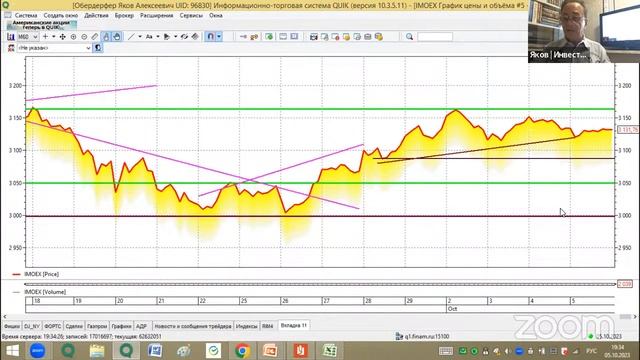Click the camera snapshot icon
640x360 pixels.
tap(313, 37)
